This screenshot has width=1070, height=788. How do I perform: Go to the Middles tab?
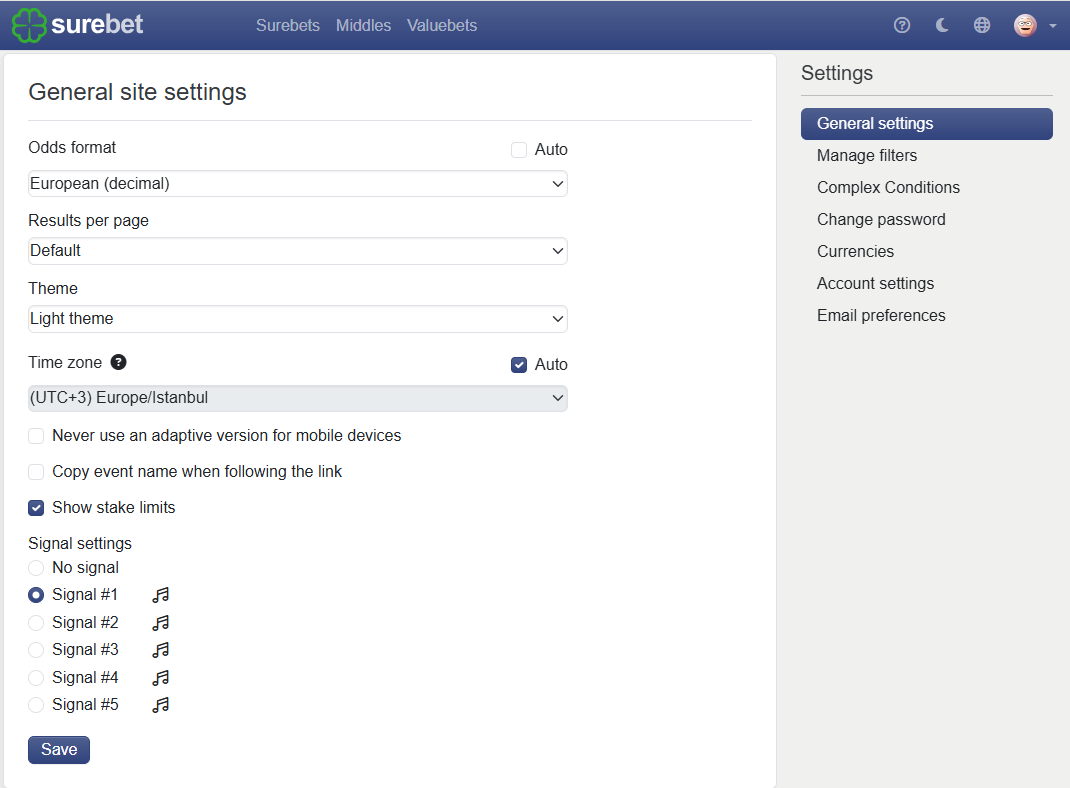(x=363, y=25)
